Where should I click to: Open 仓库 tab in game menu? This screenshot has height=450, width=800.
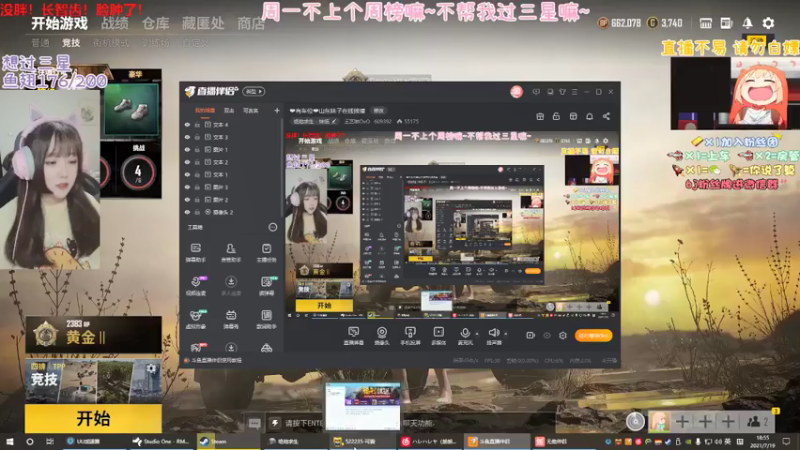pyautogui.click(x=156, y=23)
